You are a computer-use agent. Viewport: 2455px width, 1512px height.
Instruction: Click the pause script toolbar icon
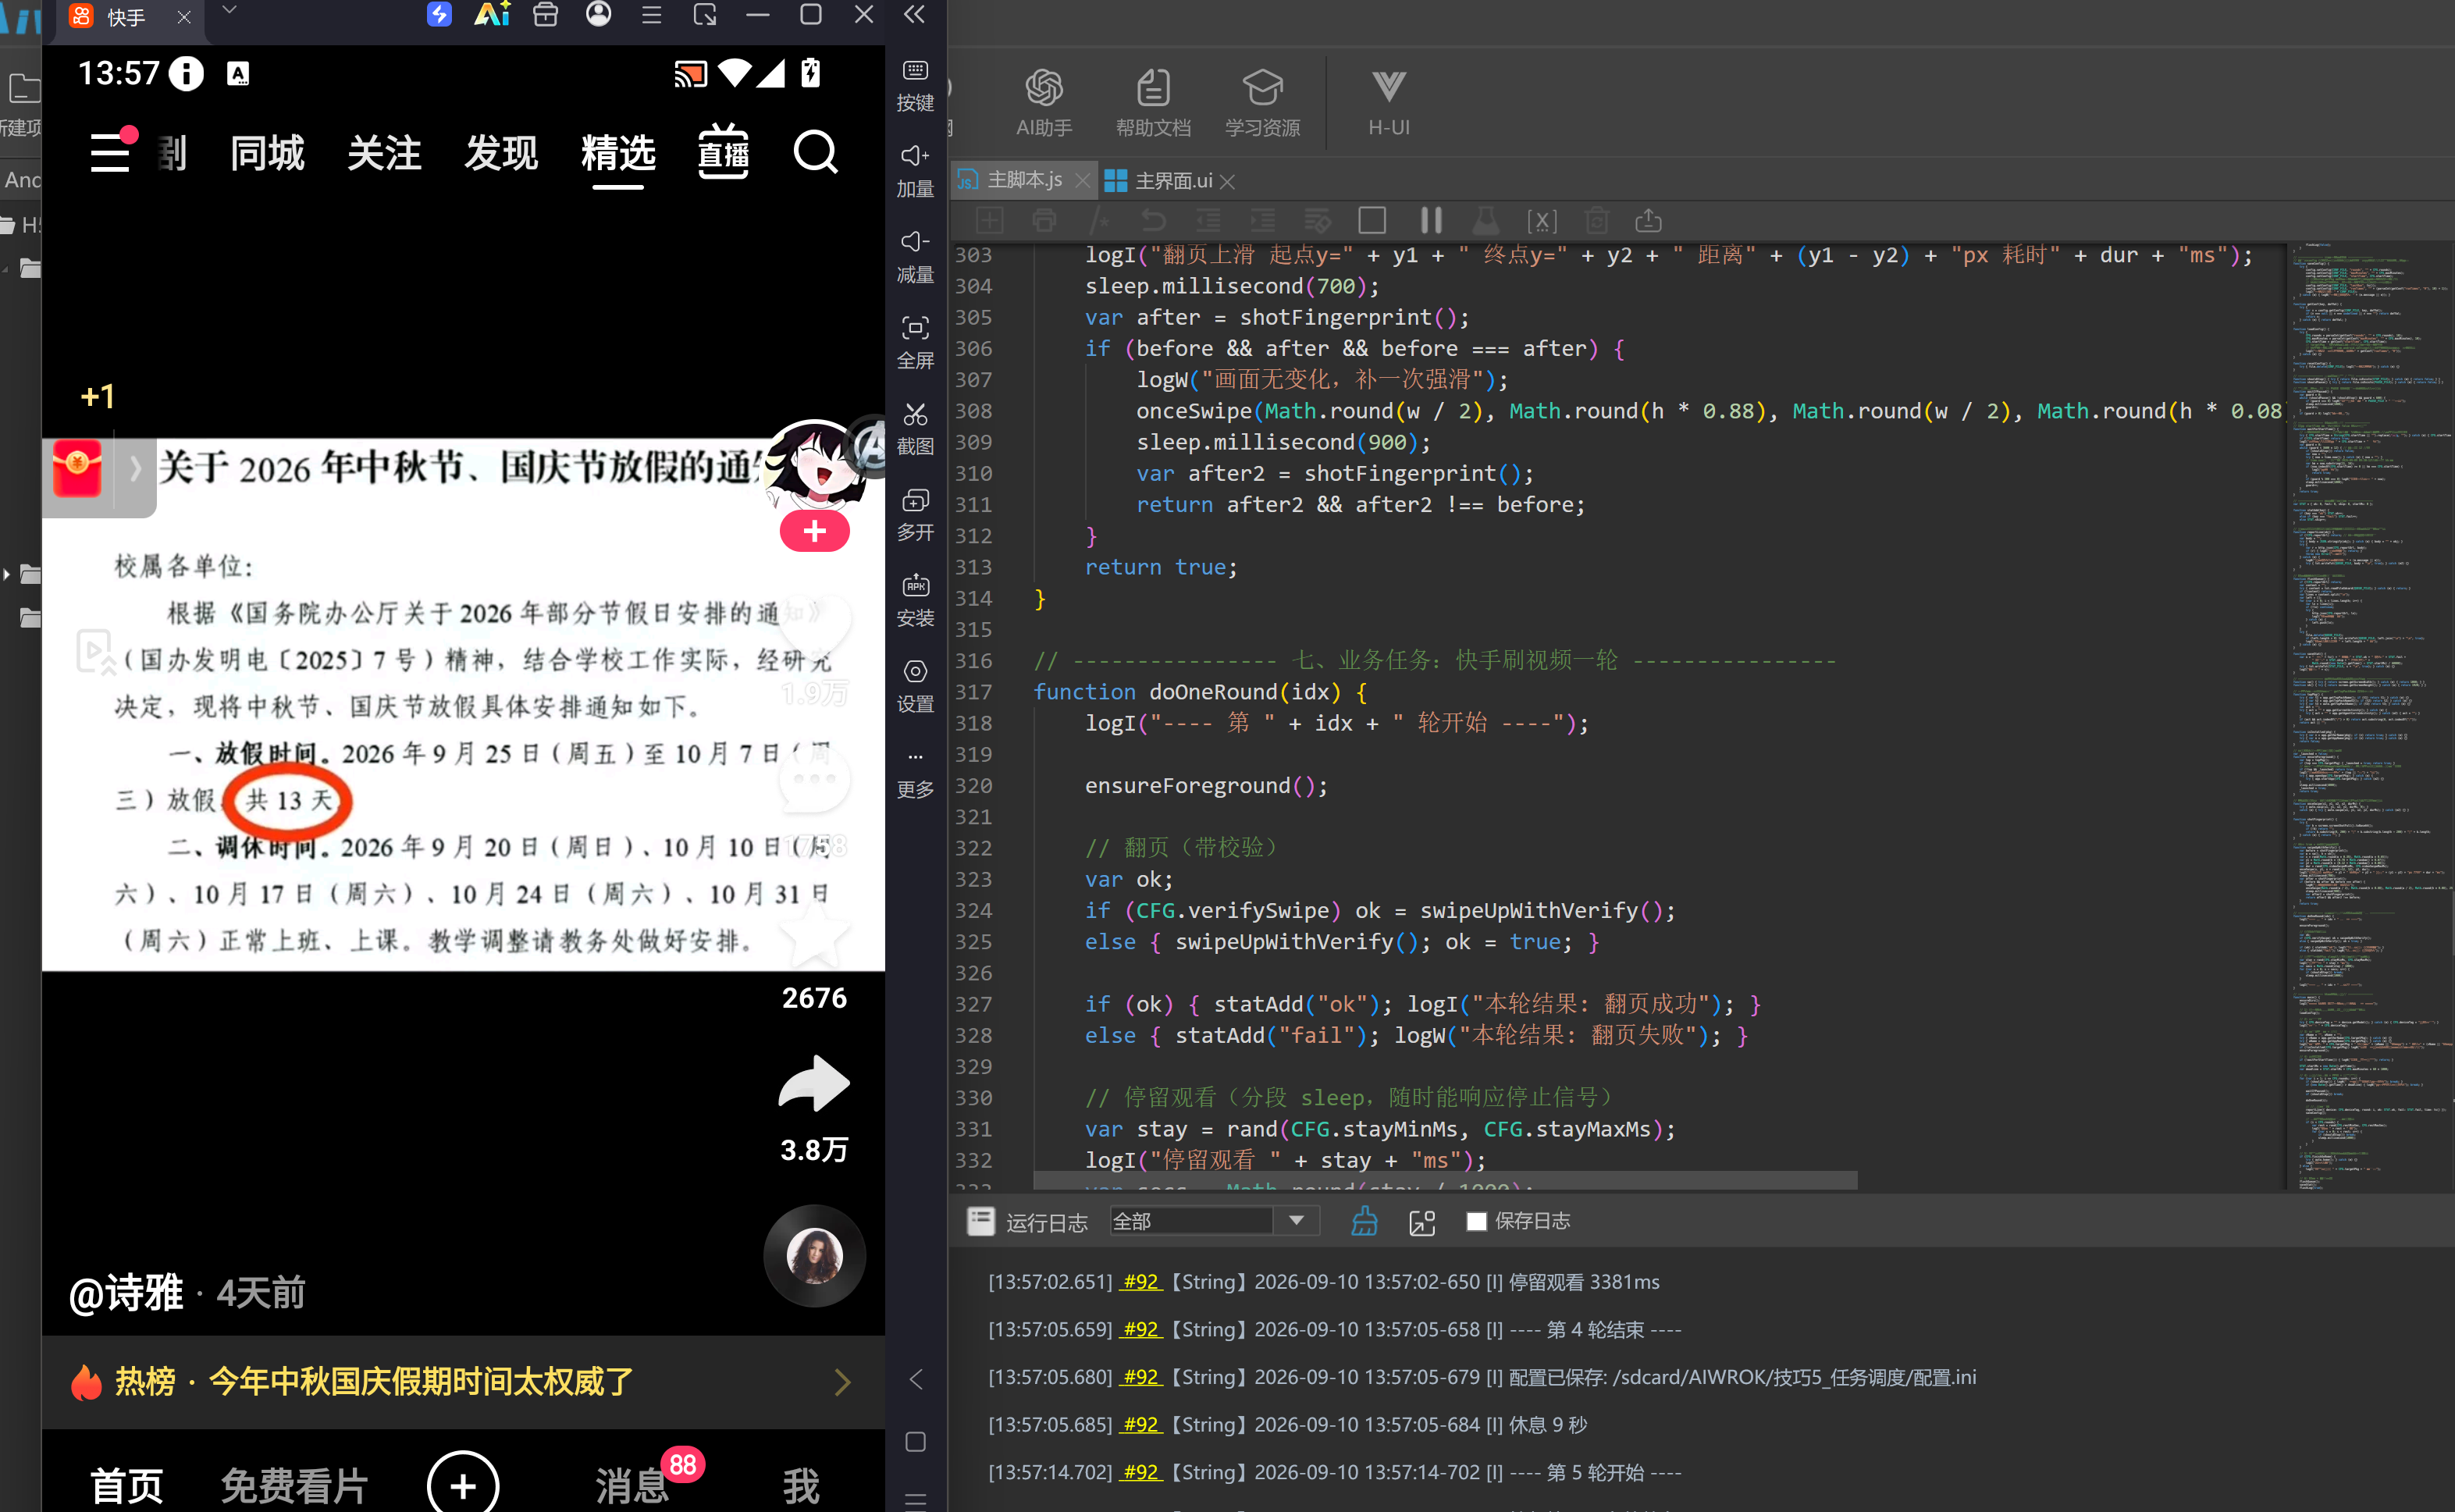1431,220
